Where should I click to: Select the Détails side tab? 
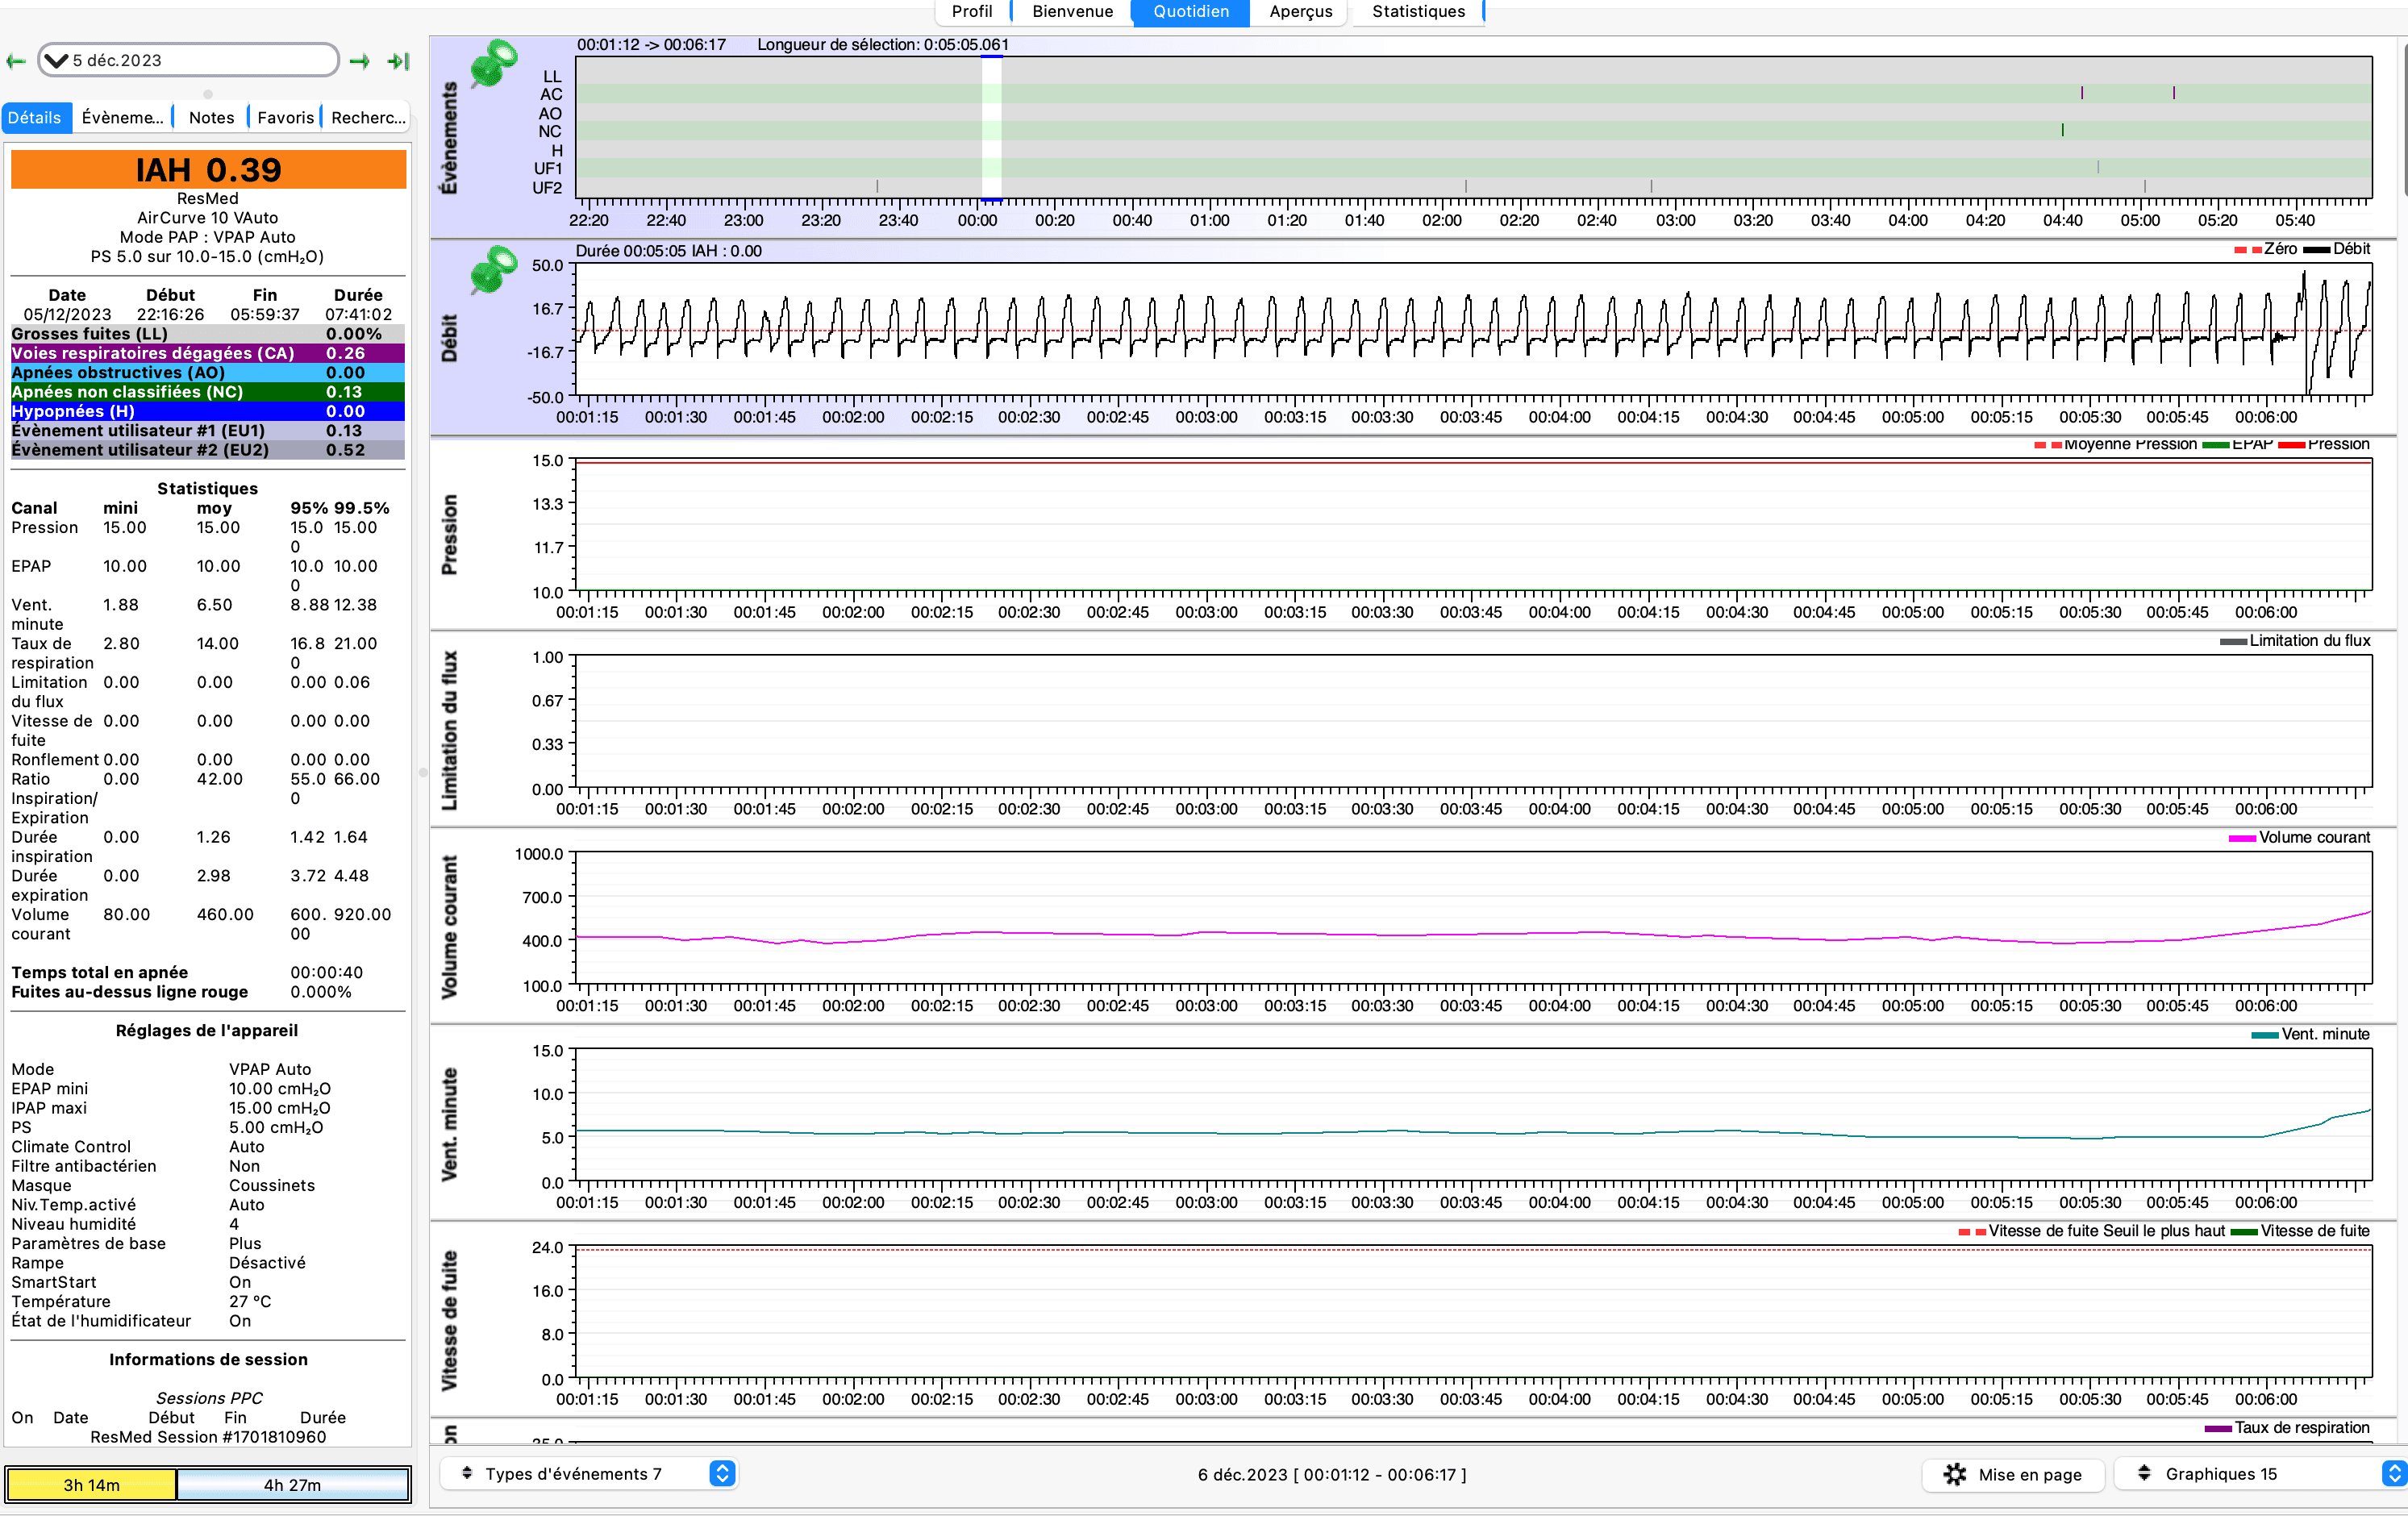click(x=35, y=117)
